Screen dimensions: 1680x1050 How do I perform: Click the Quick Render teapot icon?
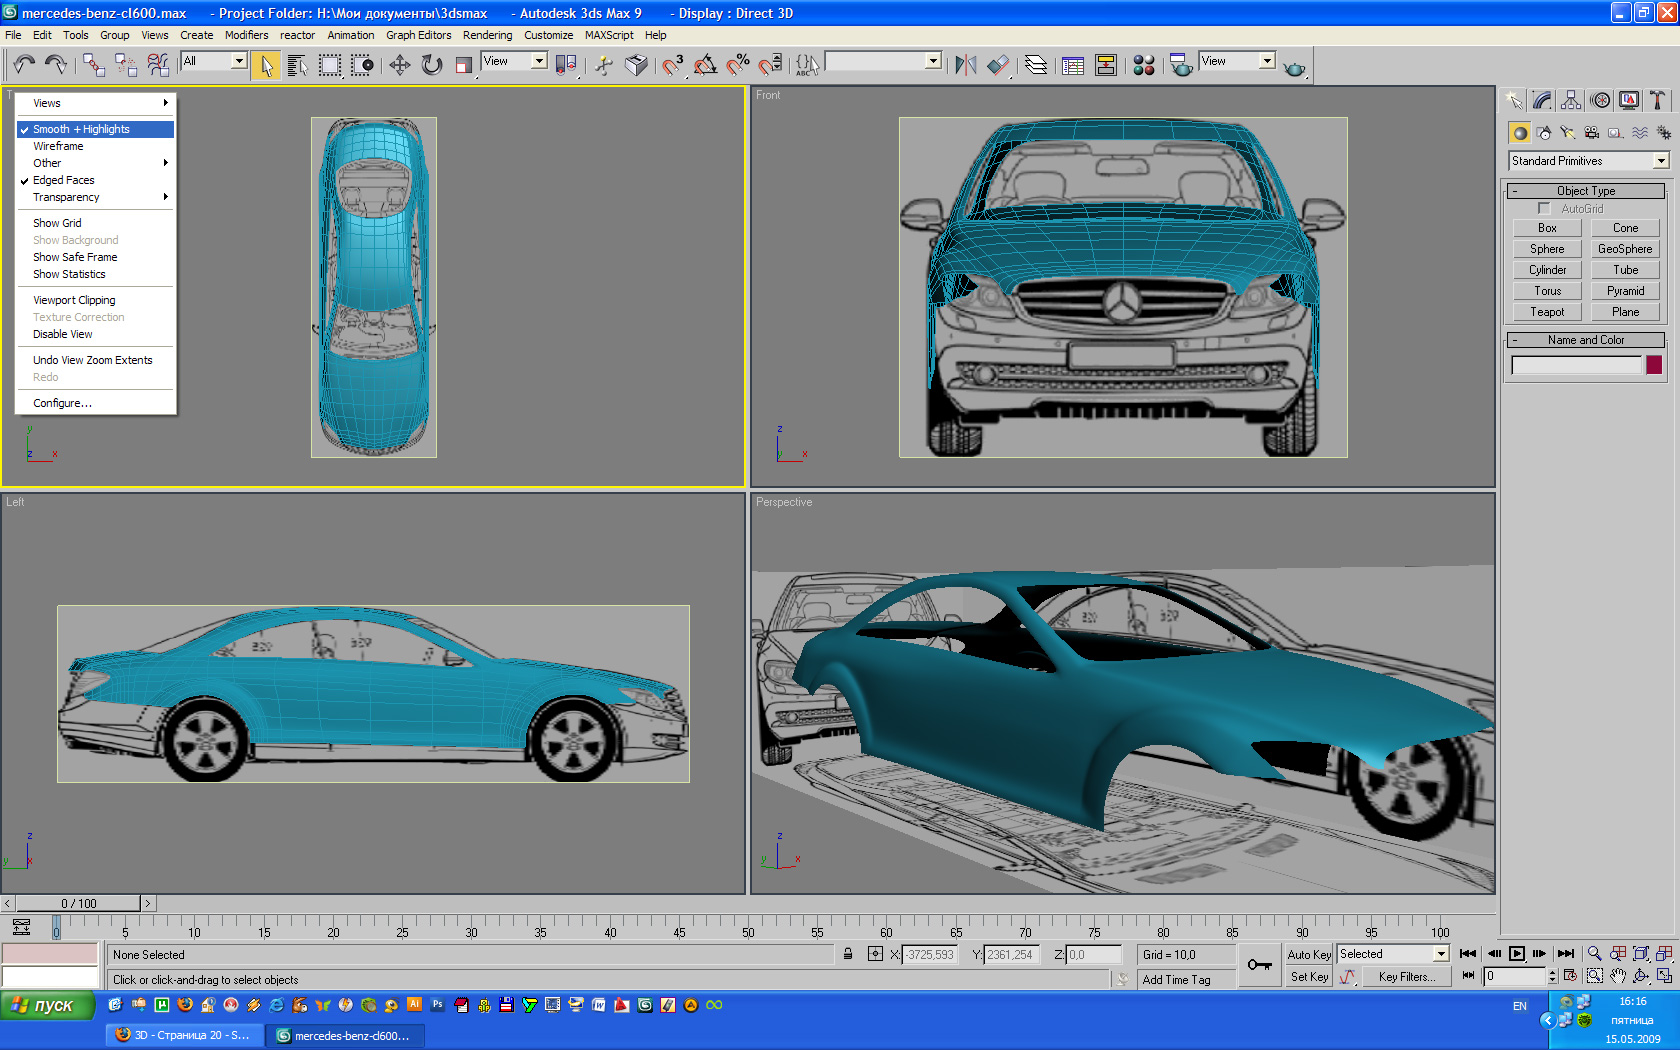click(x=1294, y=66)
